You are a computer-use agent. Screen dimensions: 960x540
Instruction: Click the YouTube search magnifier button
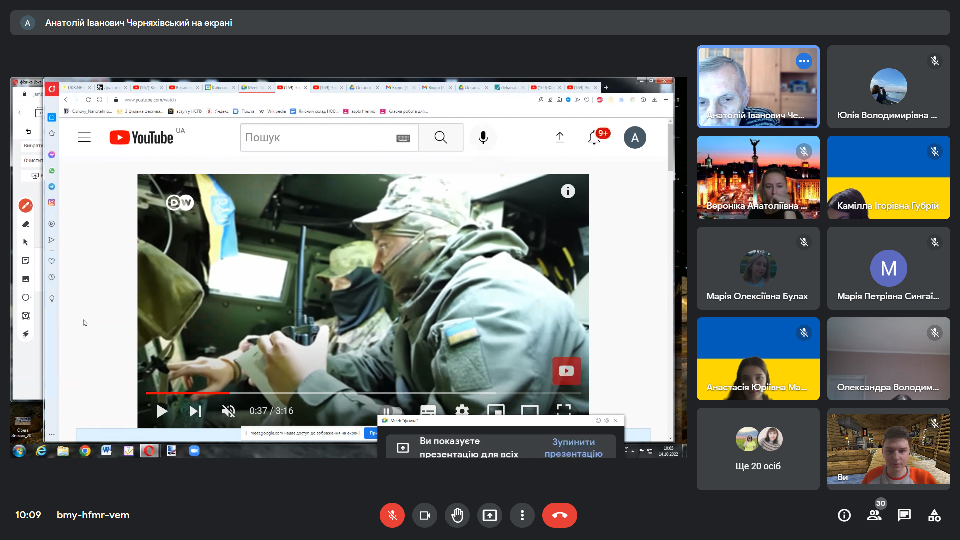(440, 137)
